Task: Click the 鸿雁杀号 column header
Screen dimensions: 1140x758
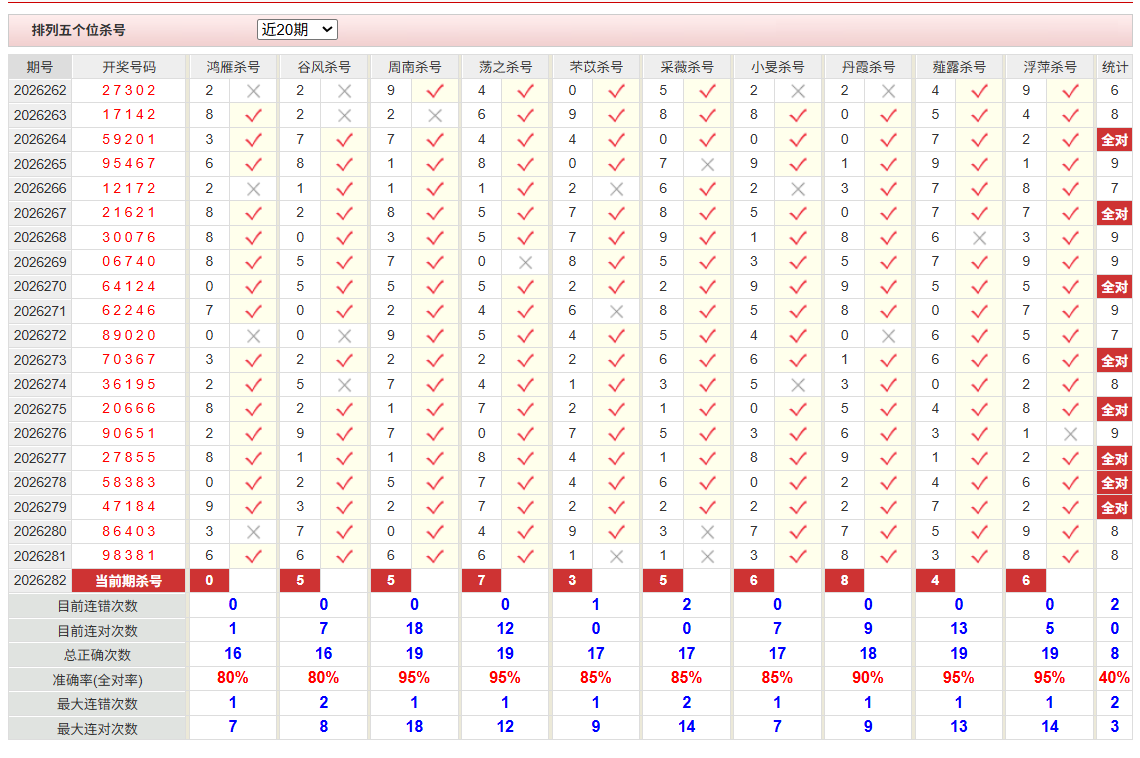Action: tap(233, 67)
